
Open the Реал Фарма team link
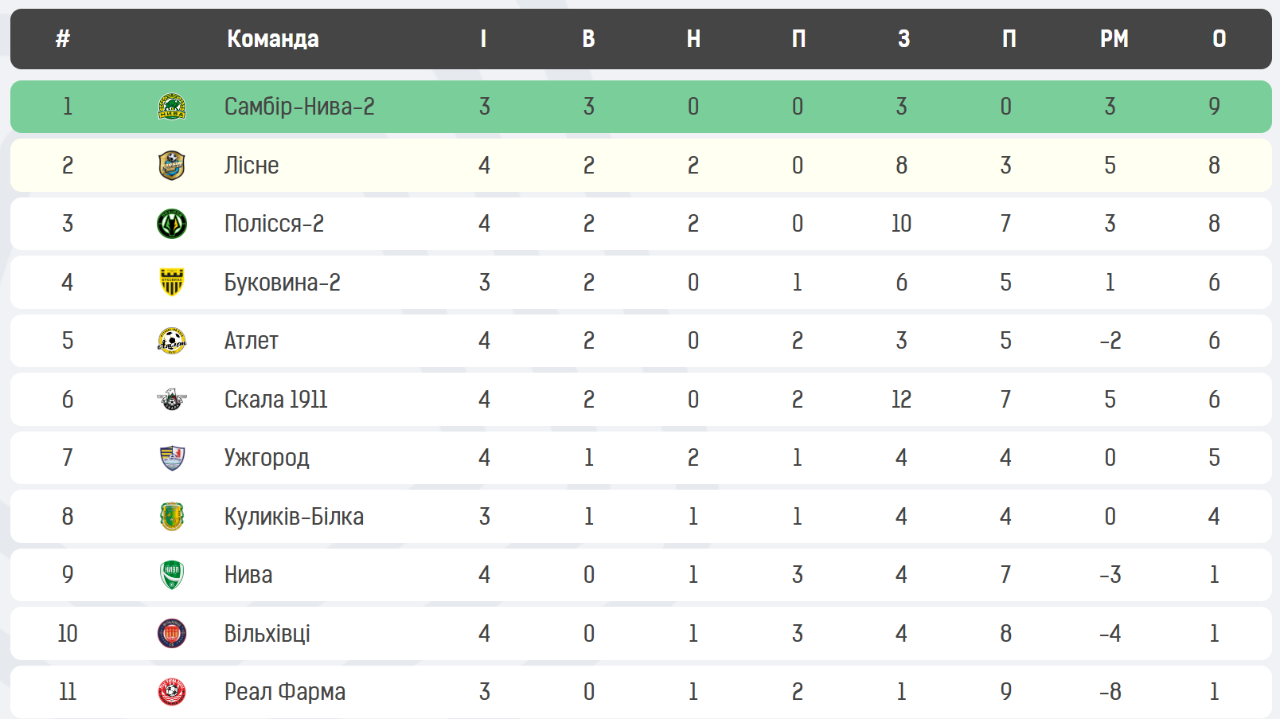[x=285, y=692]
